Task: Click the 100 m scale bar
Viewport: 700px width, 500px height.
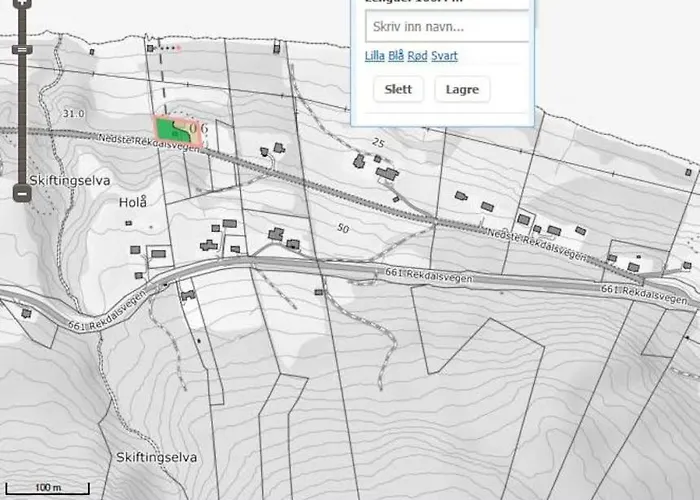Action: click(x=47, y=487)
